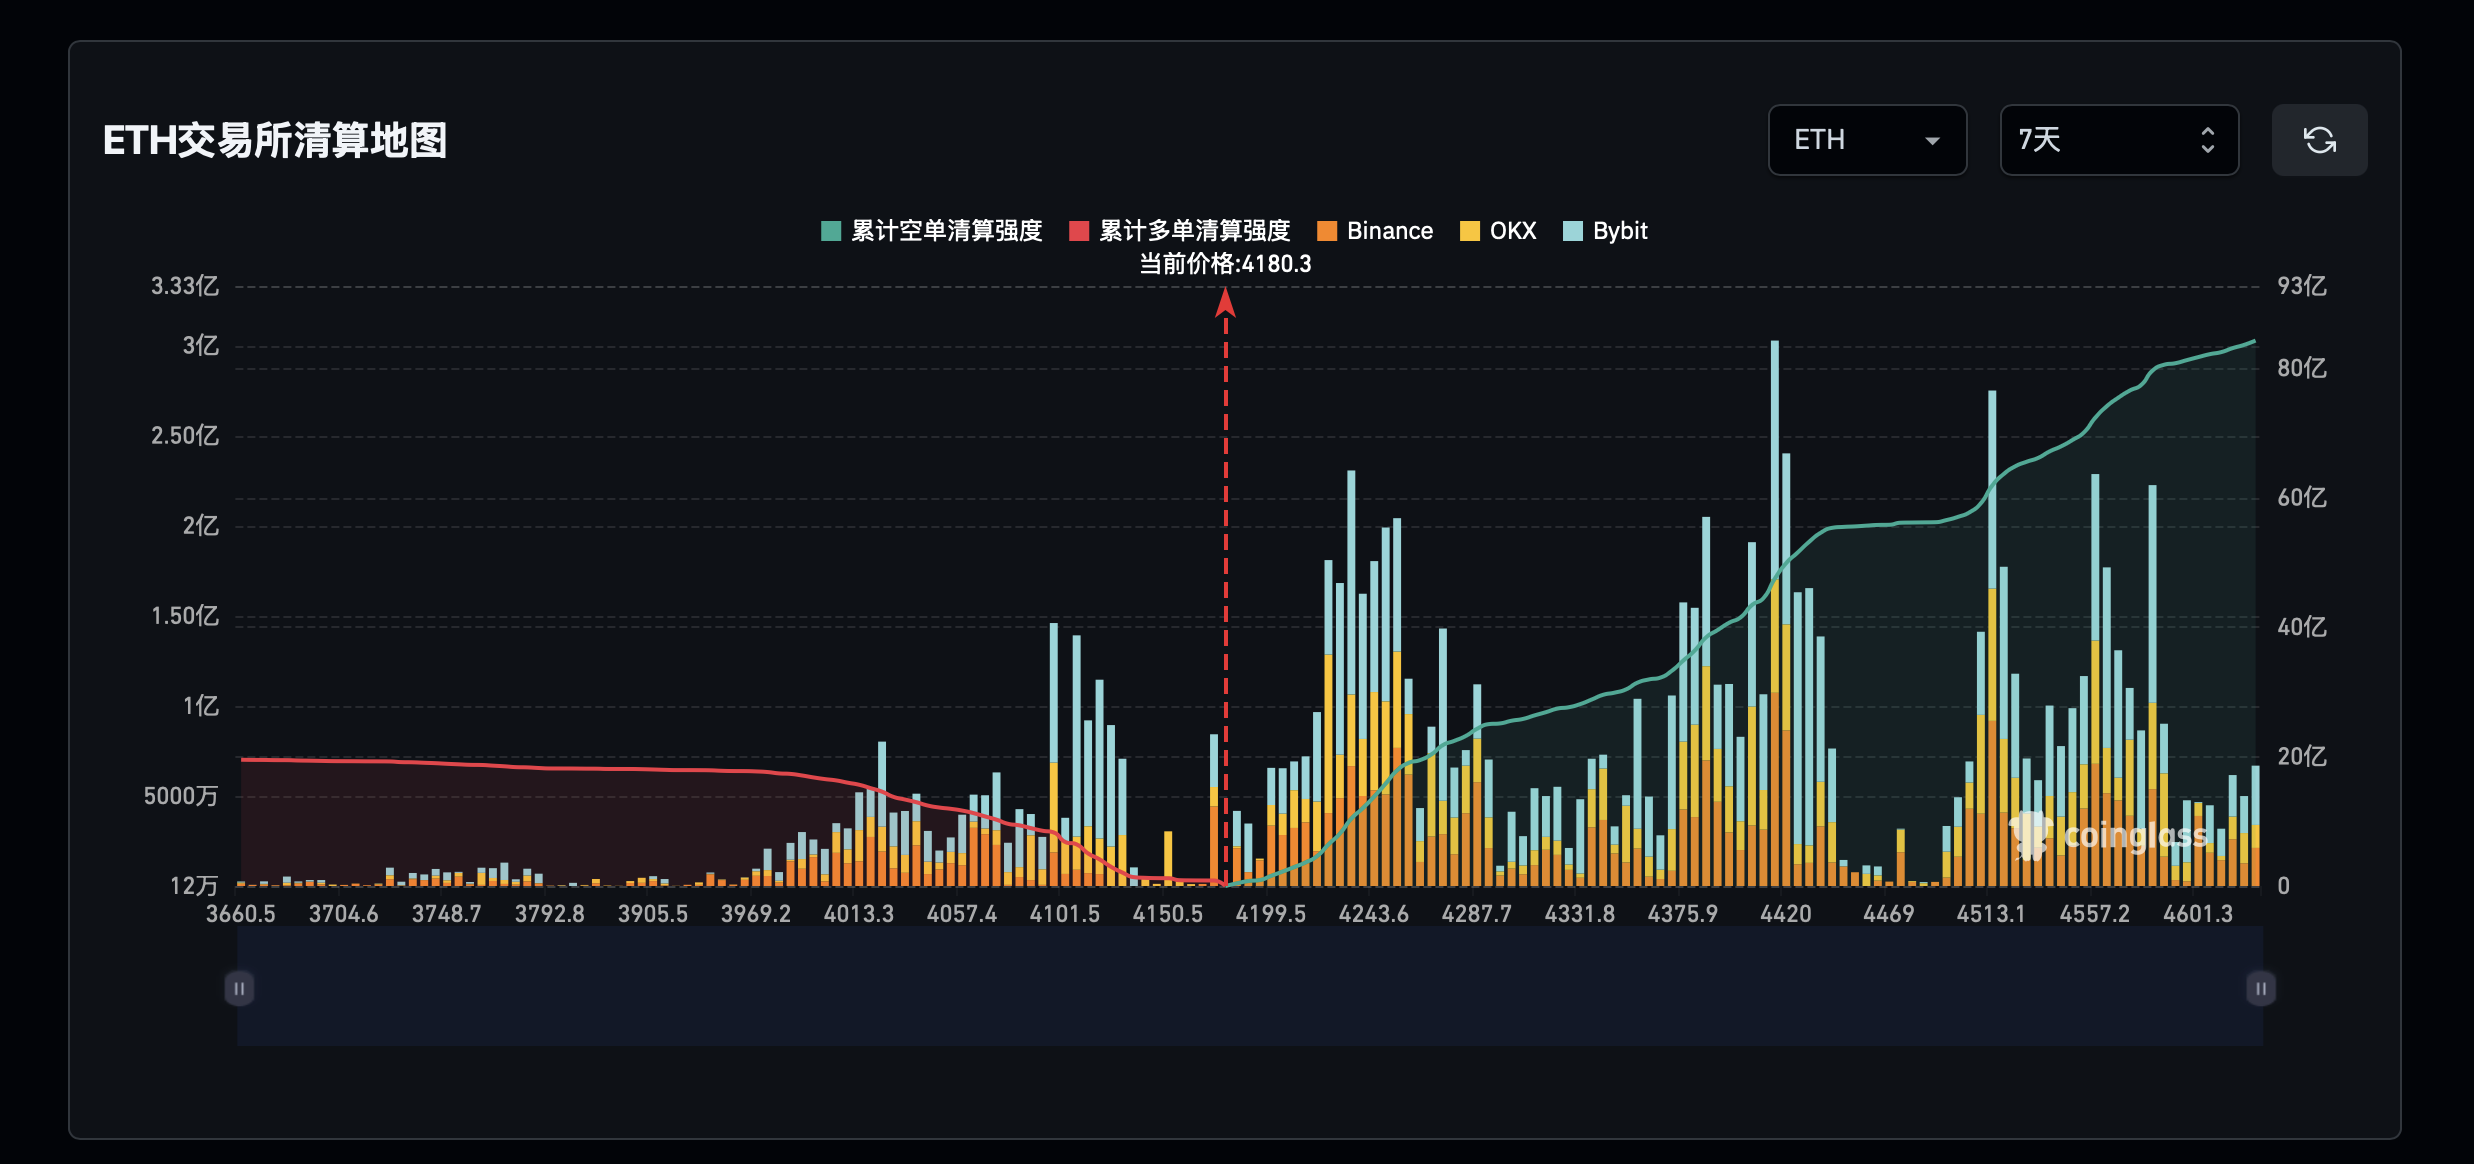Click the 5000万 left axis label

(181, 796)
